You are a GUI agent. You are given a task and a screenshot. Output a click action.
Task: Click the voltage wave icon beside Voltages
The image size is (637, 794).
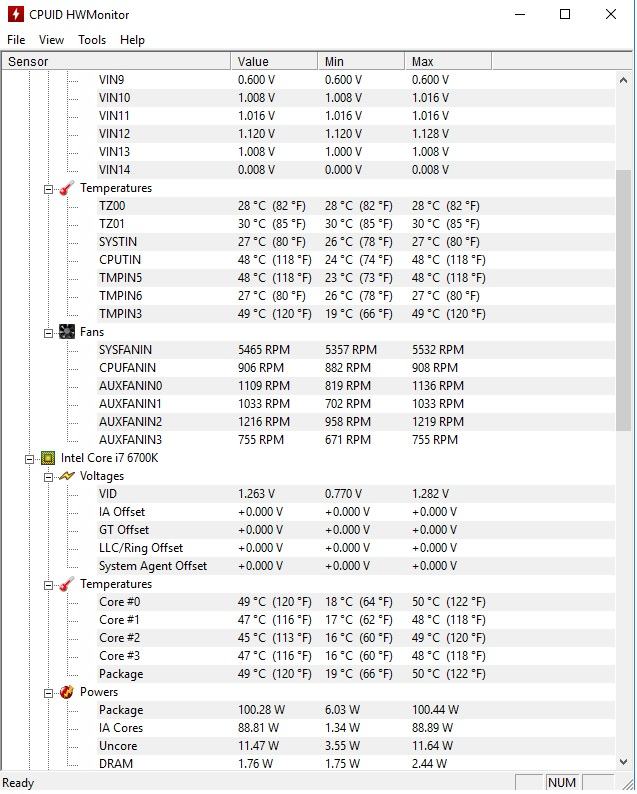[x=67, y=476]
